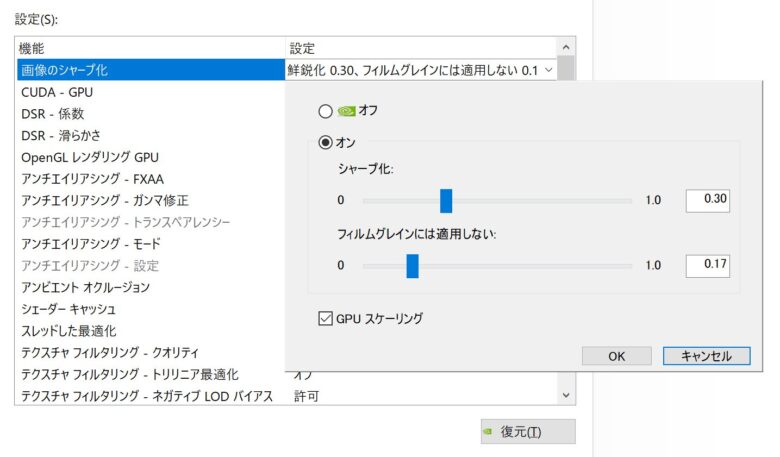Click the シャープ化 slider handle
The image size is (780, 457).
(446, 201)
